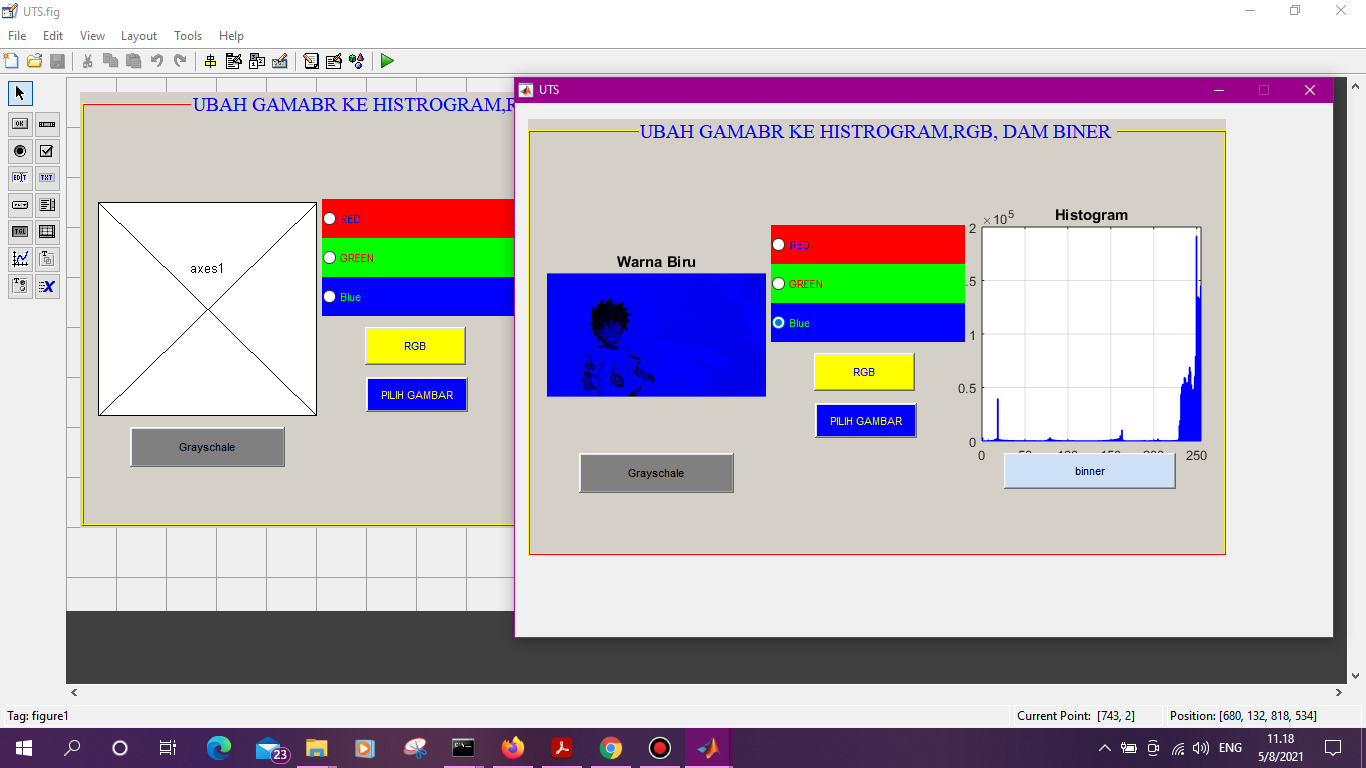Open Windows Start menu
1366x768 pixels.
(24, 748)
